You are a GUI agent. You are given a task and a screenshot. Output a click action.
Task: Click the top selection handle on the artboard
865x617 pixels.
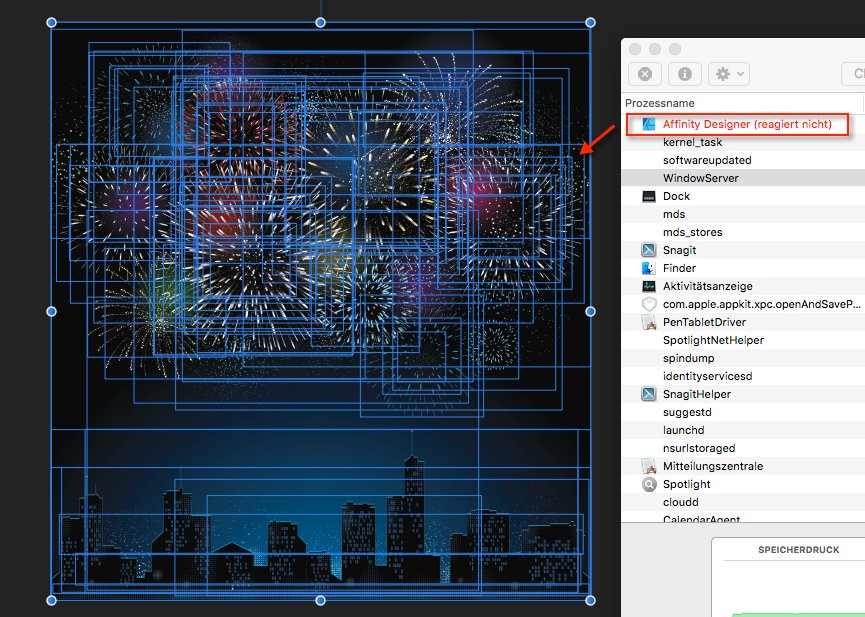tap(319, 21)
